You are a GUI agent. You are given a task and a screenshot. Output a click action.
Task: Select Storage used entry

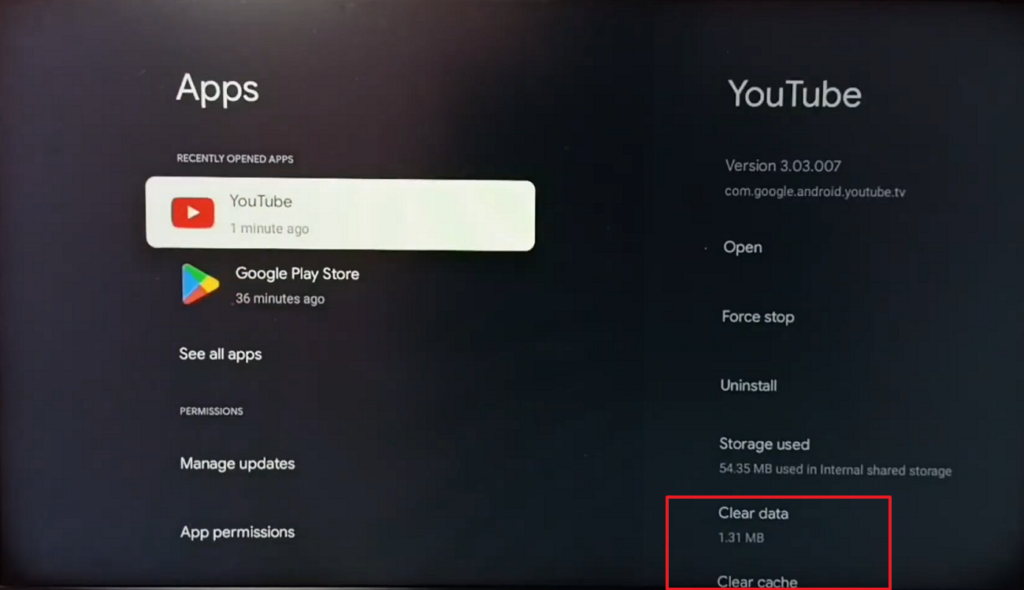click(x=835, y=456)
